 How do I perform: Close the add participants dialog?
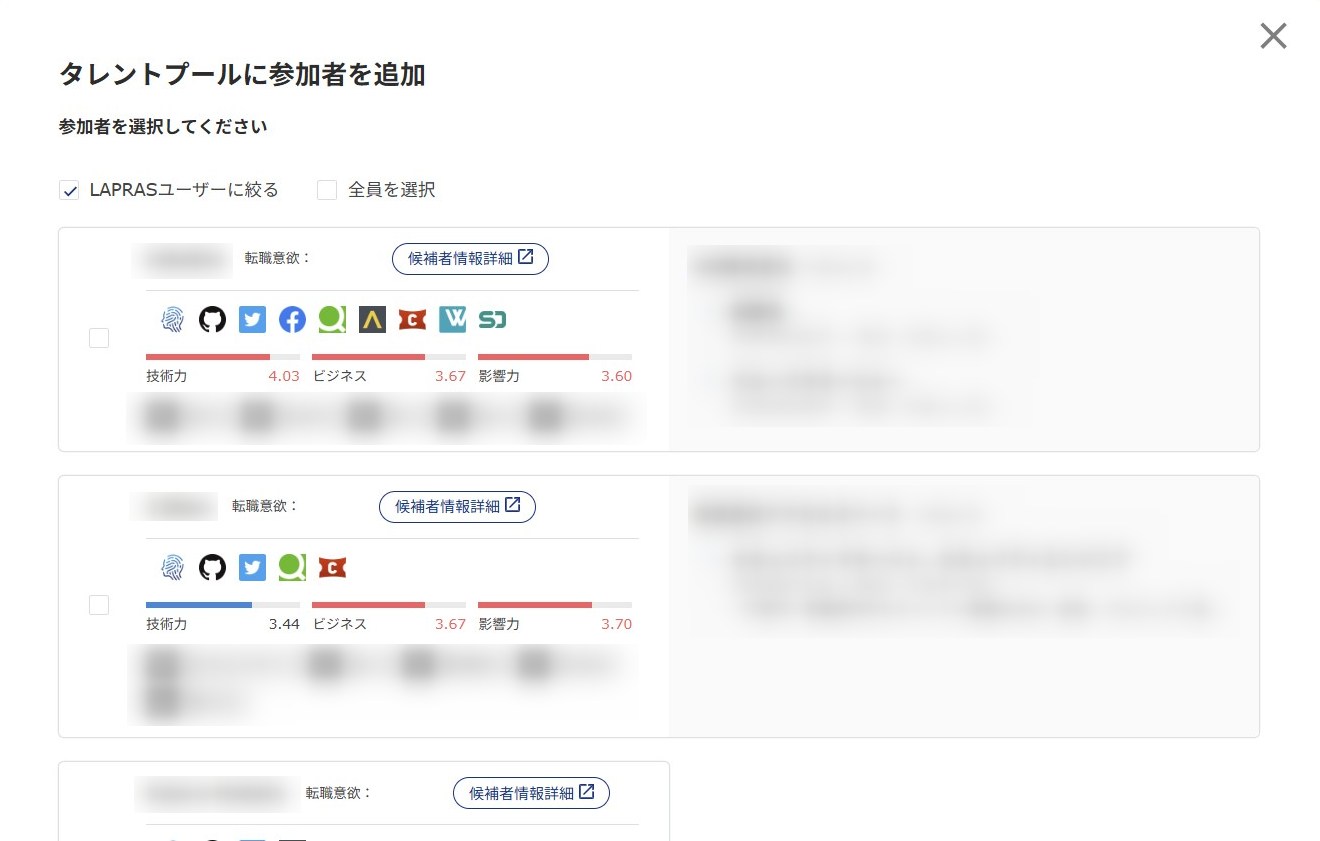tap(1273, 36)
